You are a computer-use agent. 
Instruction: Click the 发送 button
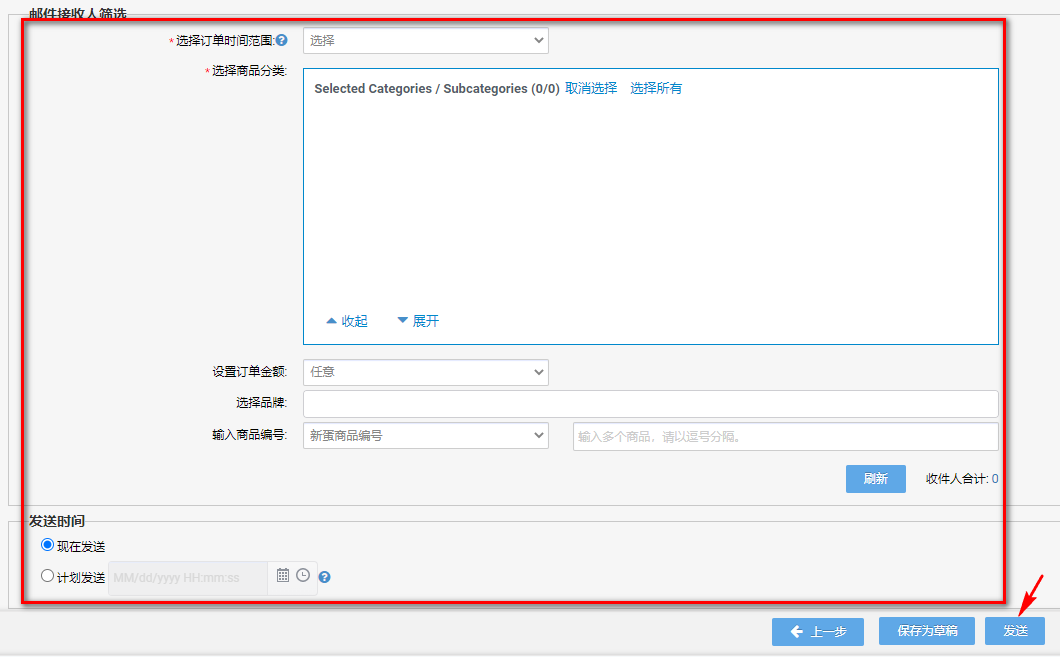click(x=1015, y=631)
